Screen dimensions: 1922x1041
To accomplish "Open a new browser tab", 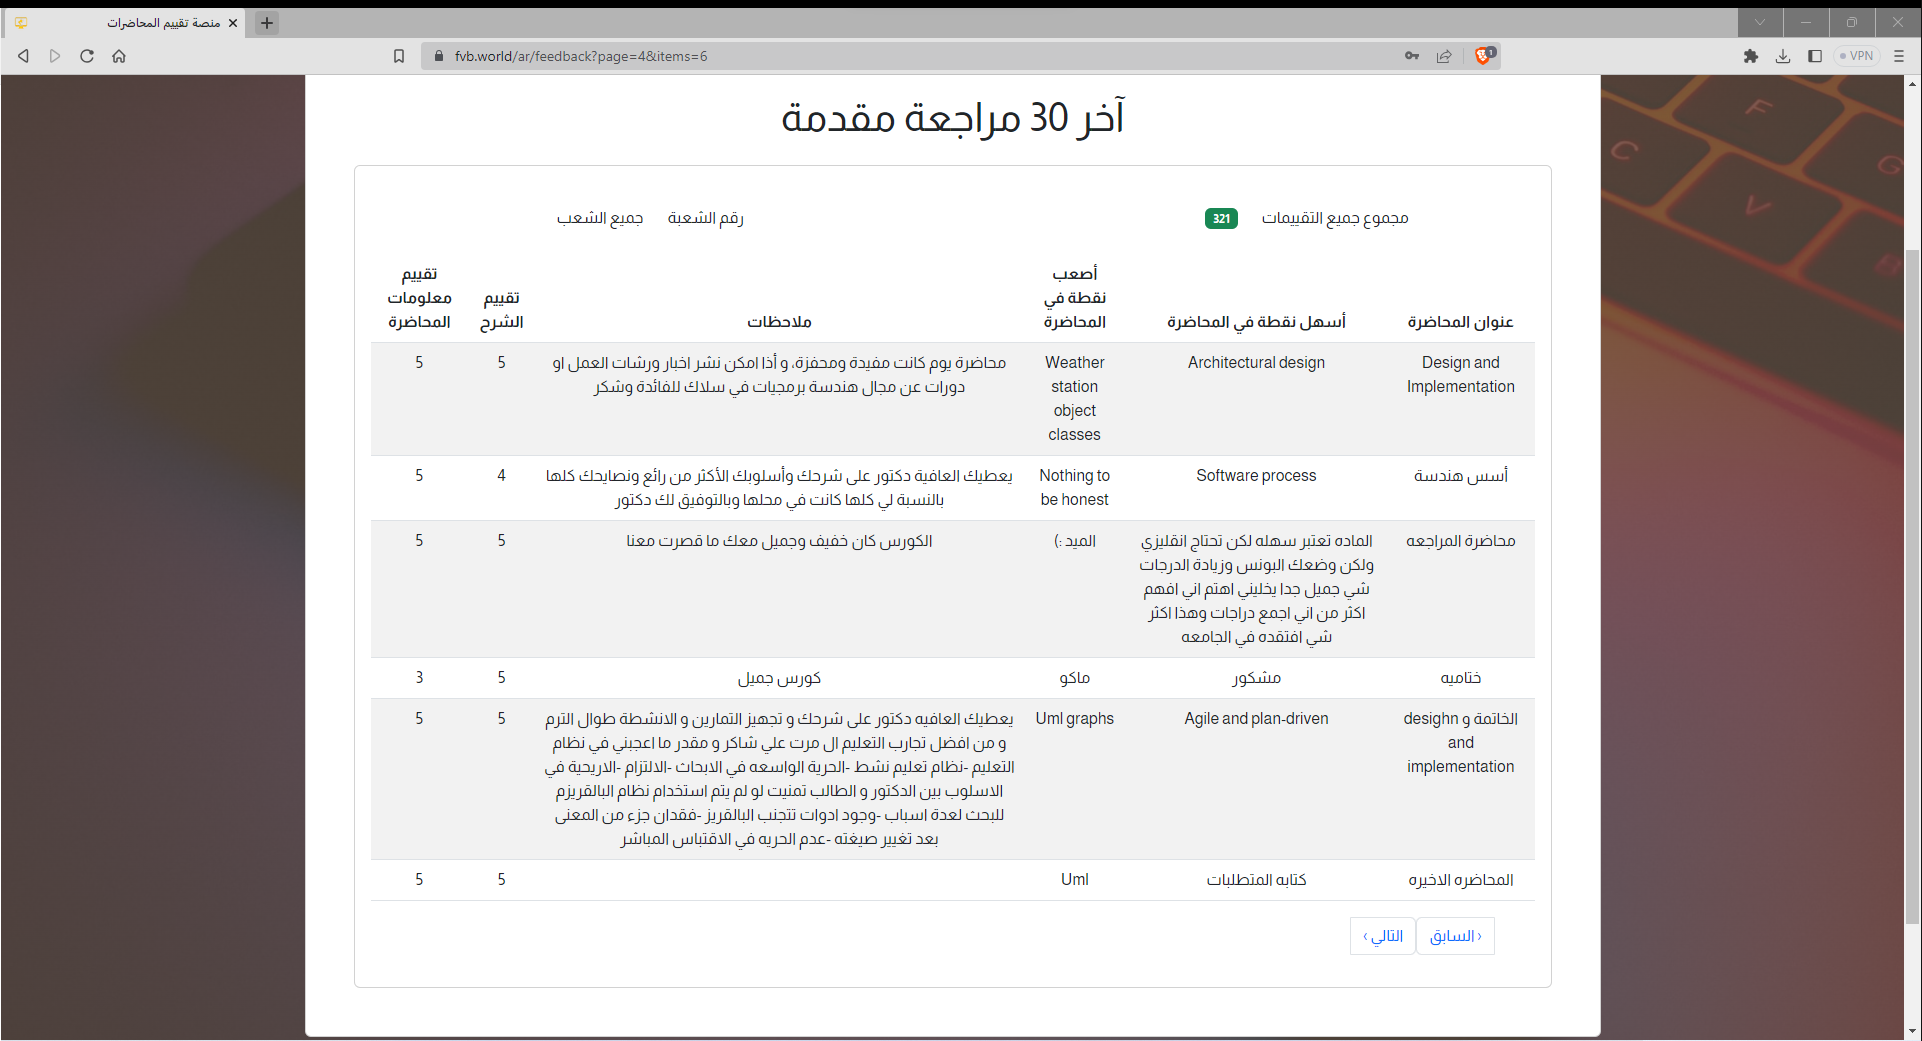I will tap(267, 22).
